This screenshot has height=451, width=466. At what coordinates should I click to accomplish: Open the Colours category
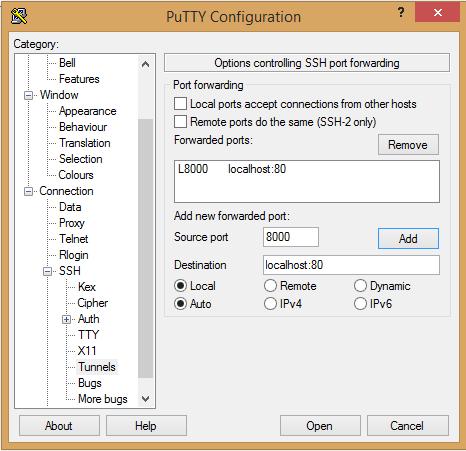76,175
